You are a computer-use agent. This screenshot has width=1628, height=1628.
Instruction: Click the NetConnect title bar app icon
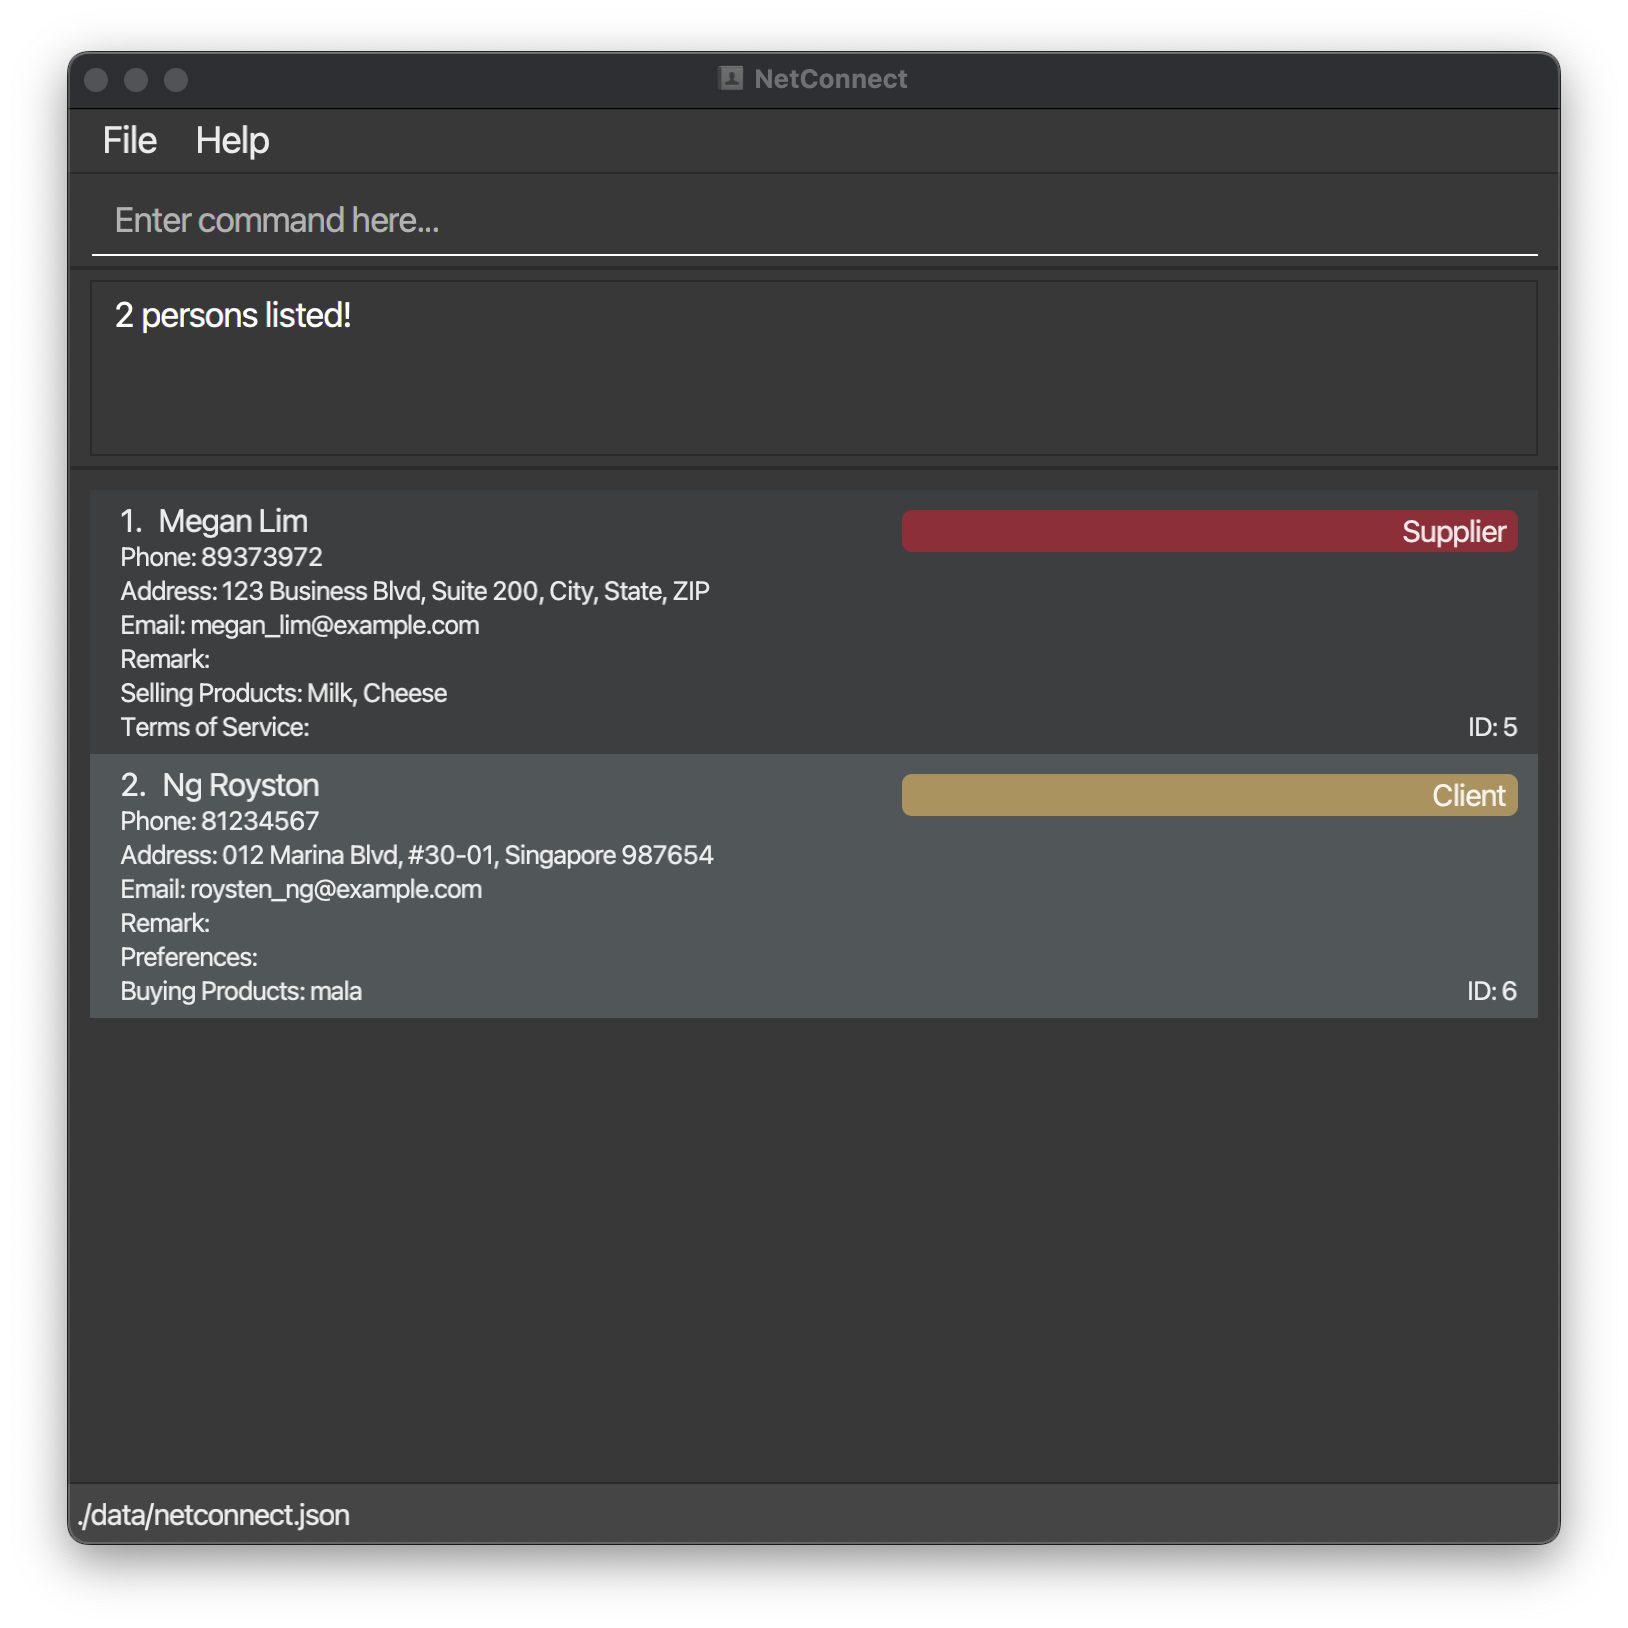731,79
